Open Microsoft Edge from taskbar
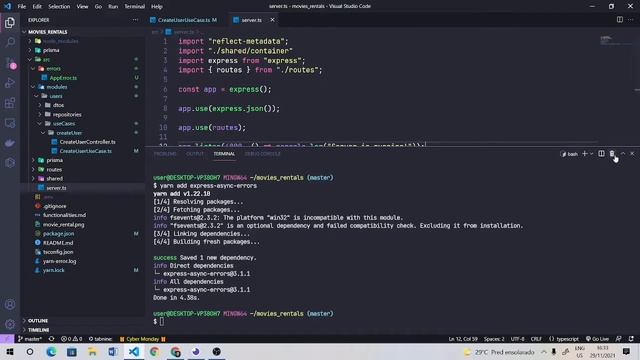The image size is (640, 360). point(51,352)
